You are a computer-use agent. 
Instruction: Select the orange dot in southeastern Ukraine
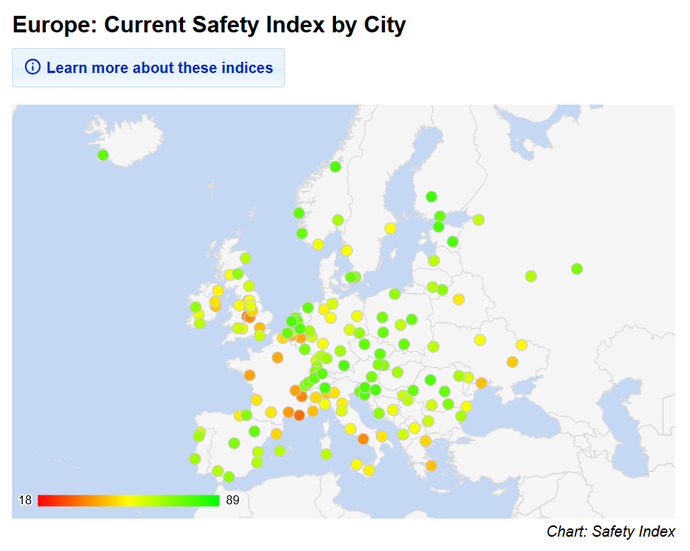(x=512, y=362)
